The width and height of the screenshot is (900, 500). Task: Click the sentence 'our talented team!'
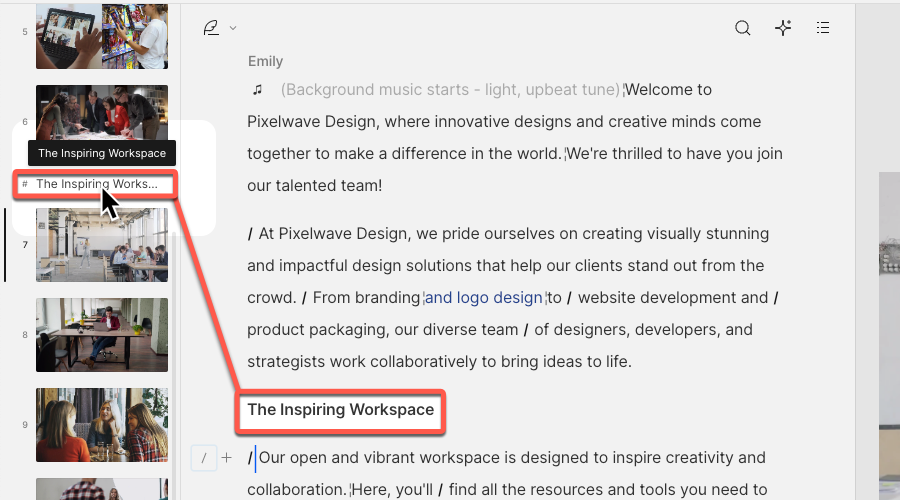click(315, 185)
